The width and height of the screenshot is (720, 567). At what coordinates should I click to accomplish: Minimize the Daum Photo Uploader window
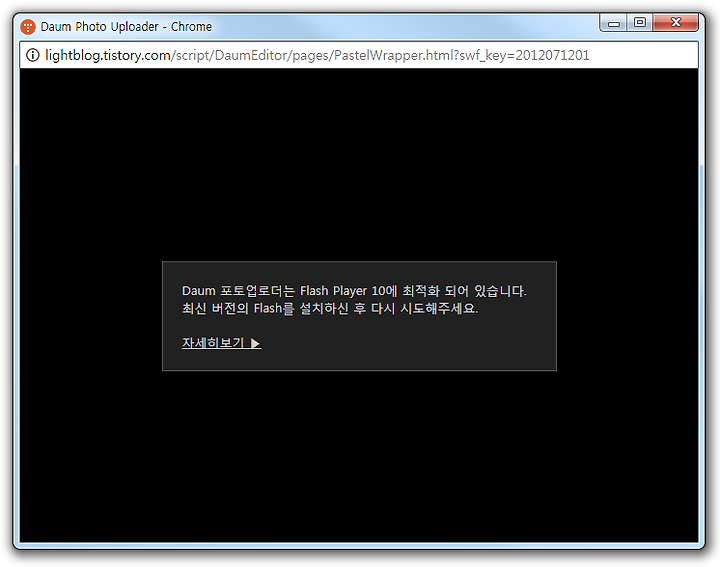pyautogui.click(x=614, y=23)
